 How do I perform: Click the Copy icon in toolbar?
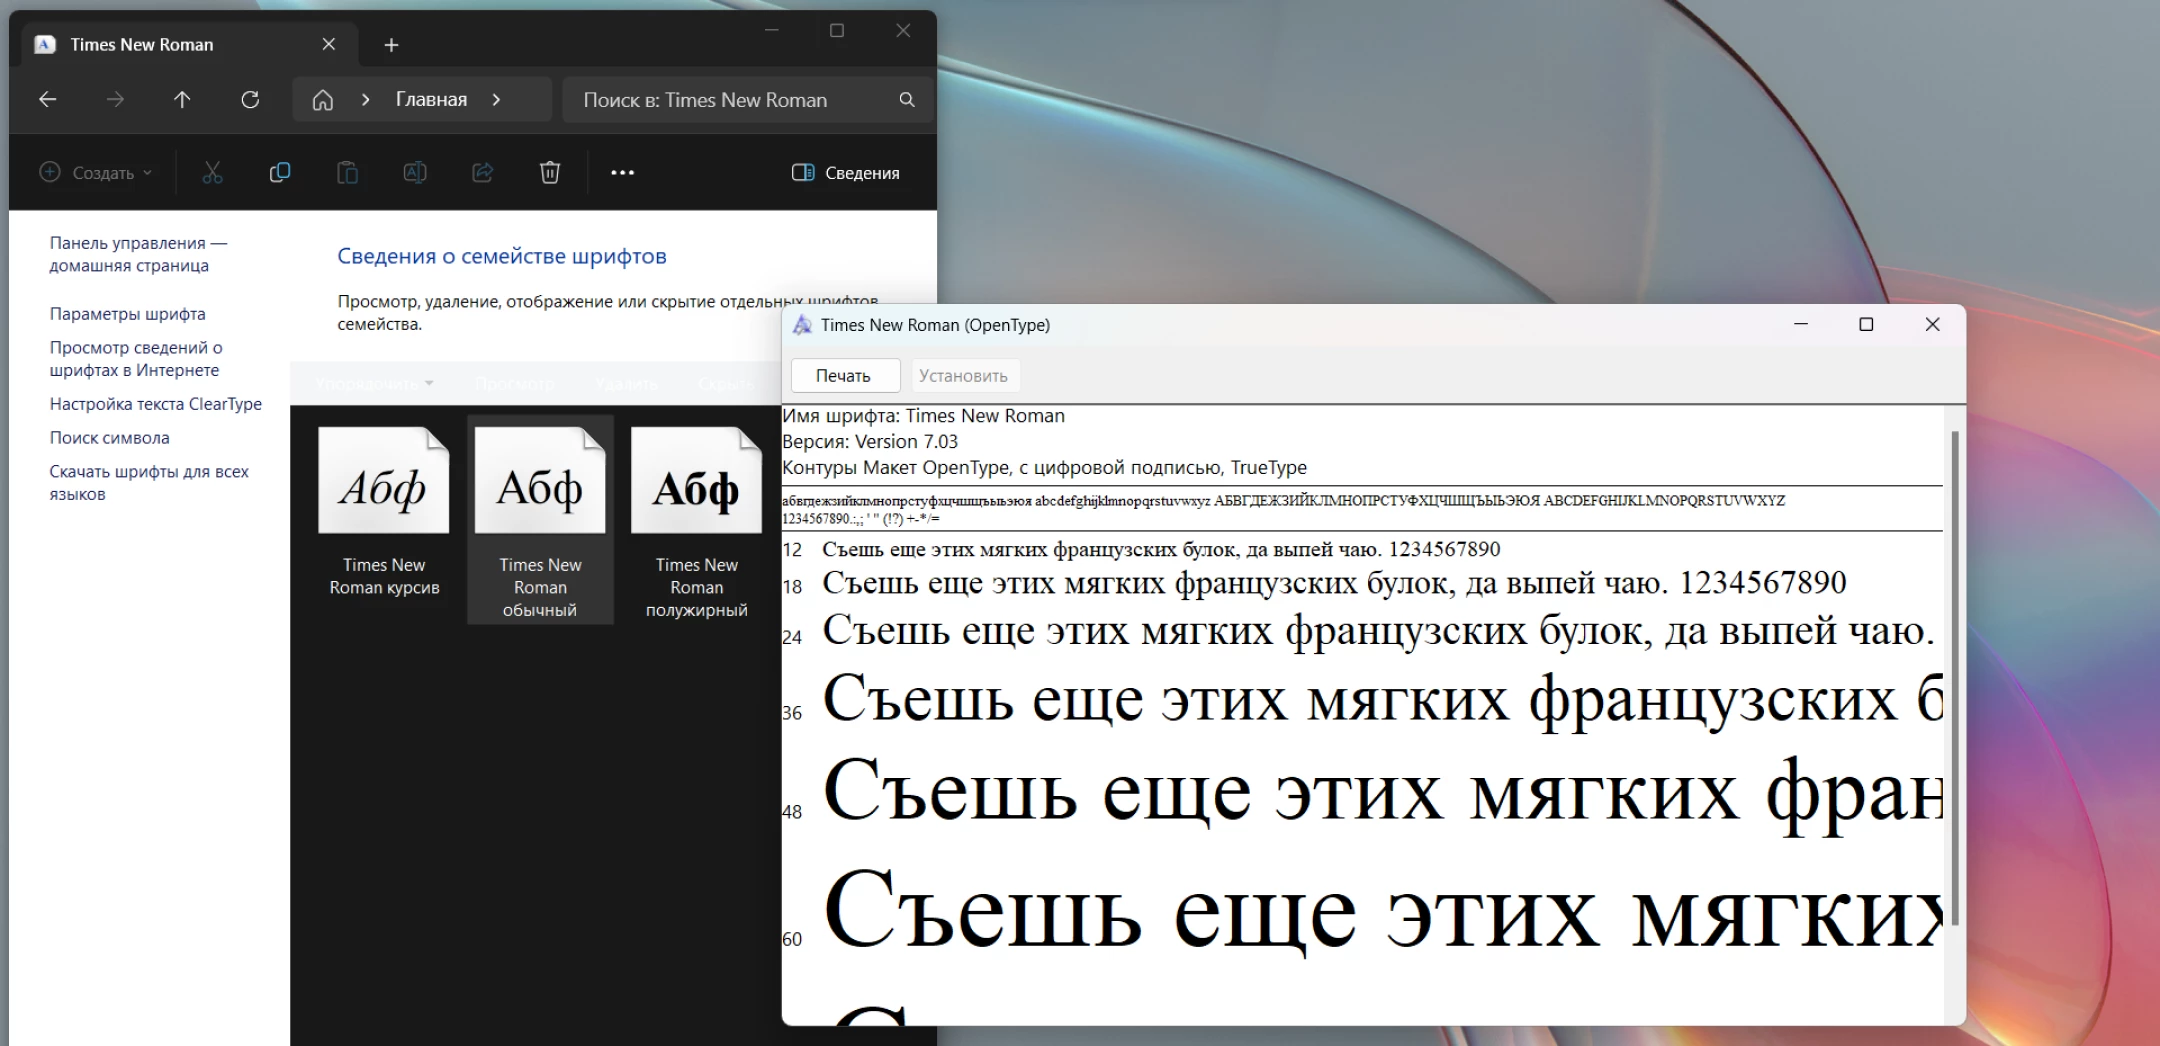[x=280, y=172]
